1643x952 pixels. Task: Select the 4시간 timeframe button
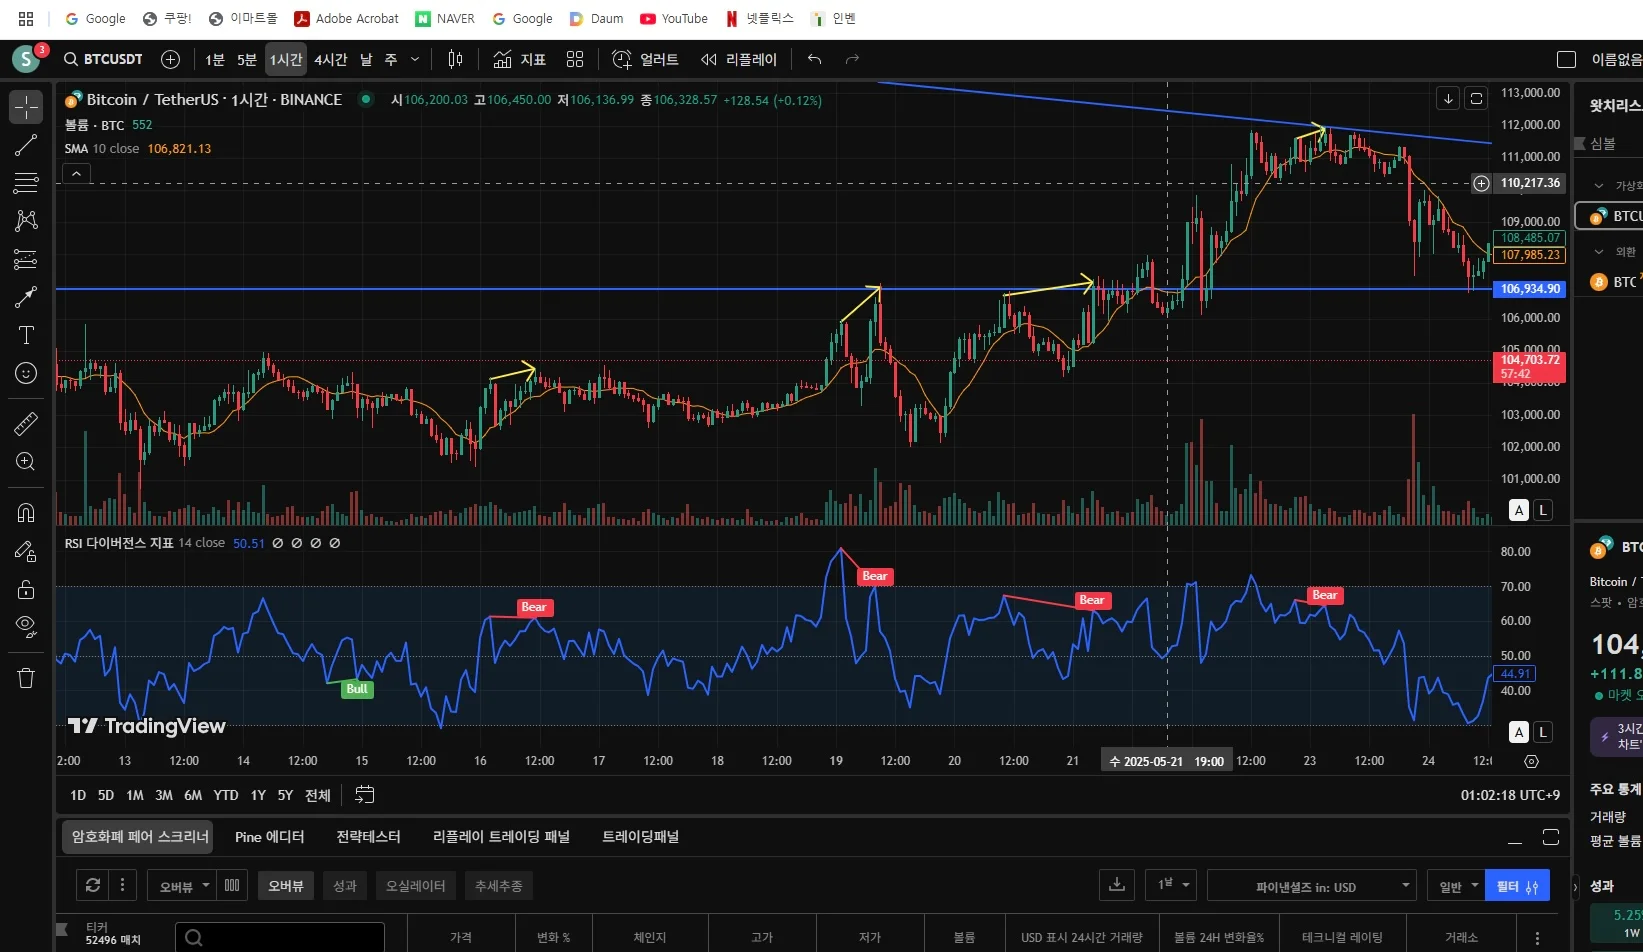(330, 60)
